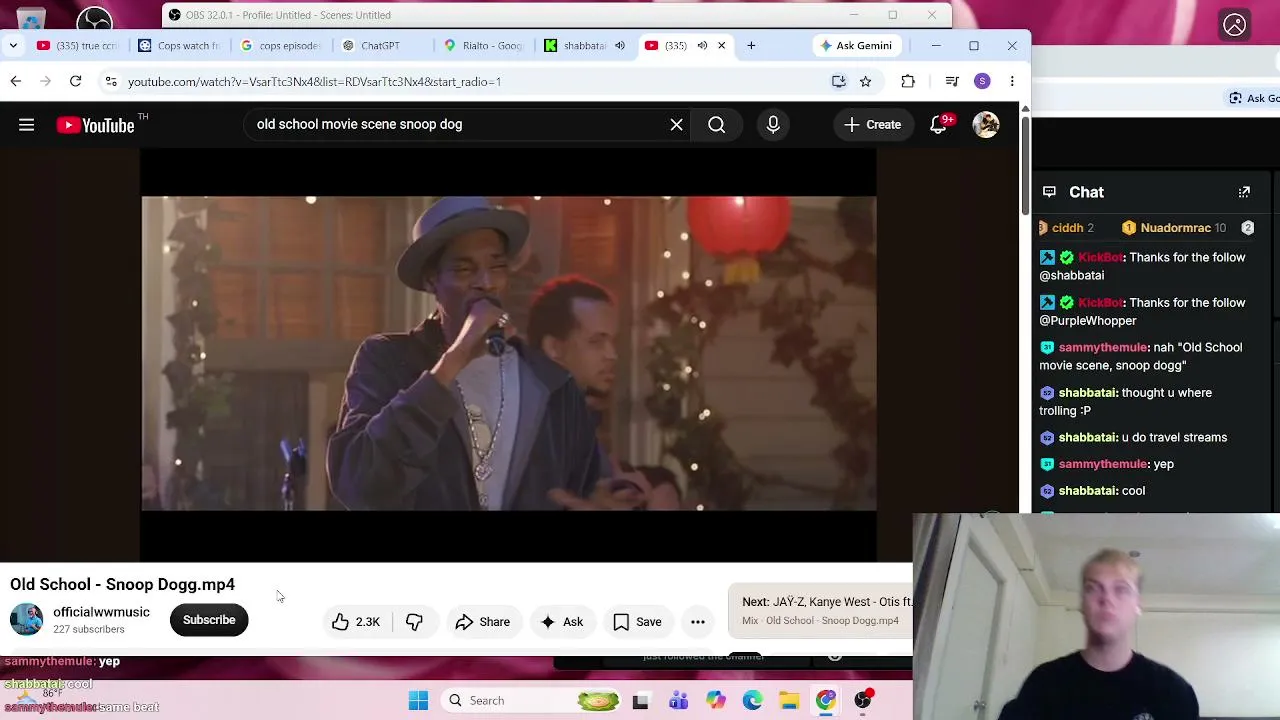Open Nuadormrac gifter leaderboard entry
The height and width of the screenshot is (720, 1280).
[1174, 228]
